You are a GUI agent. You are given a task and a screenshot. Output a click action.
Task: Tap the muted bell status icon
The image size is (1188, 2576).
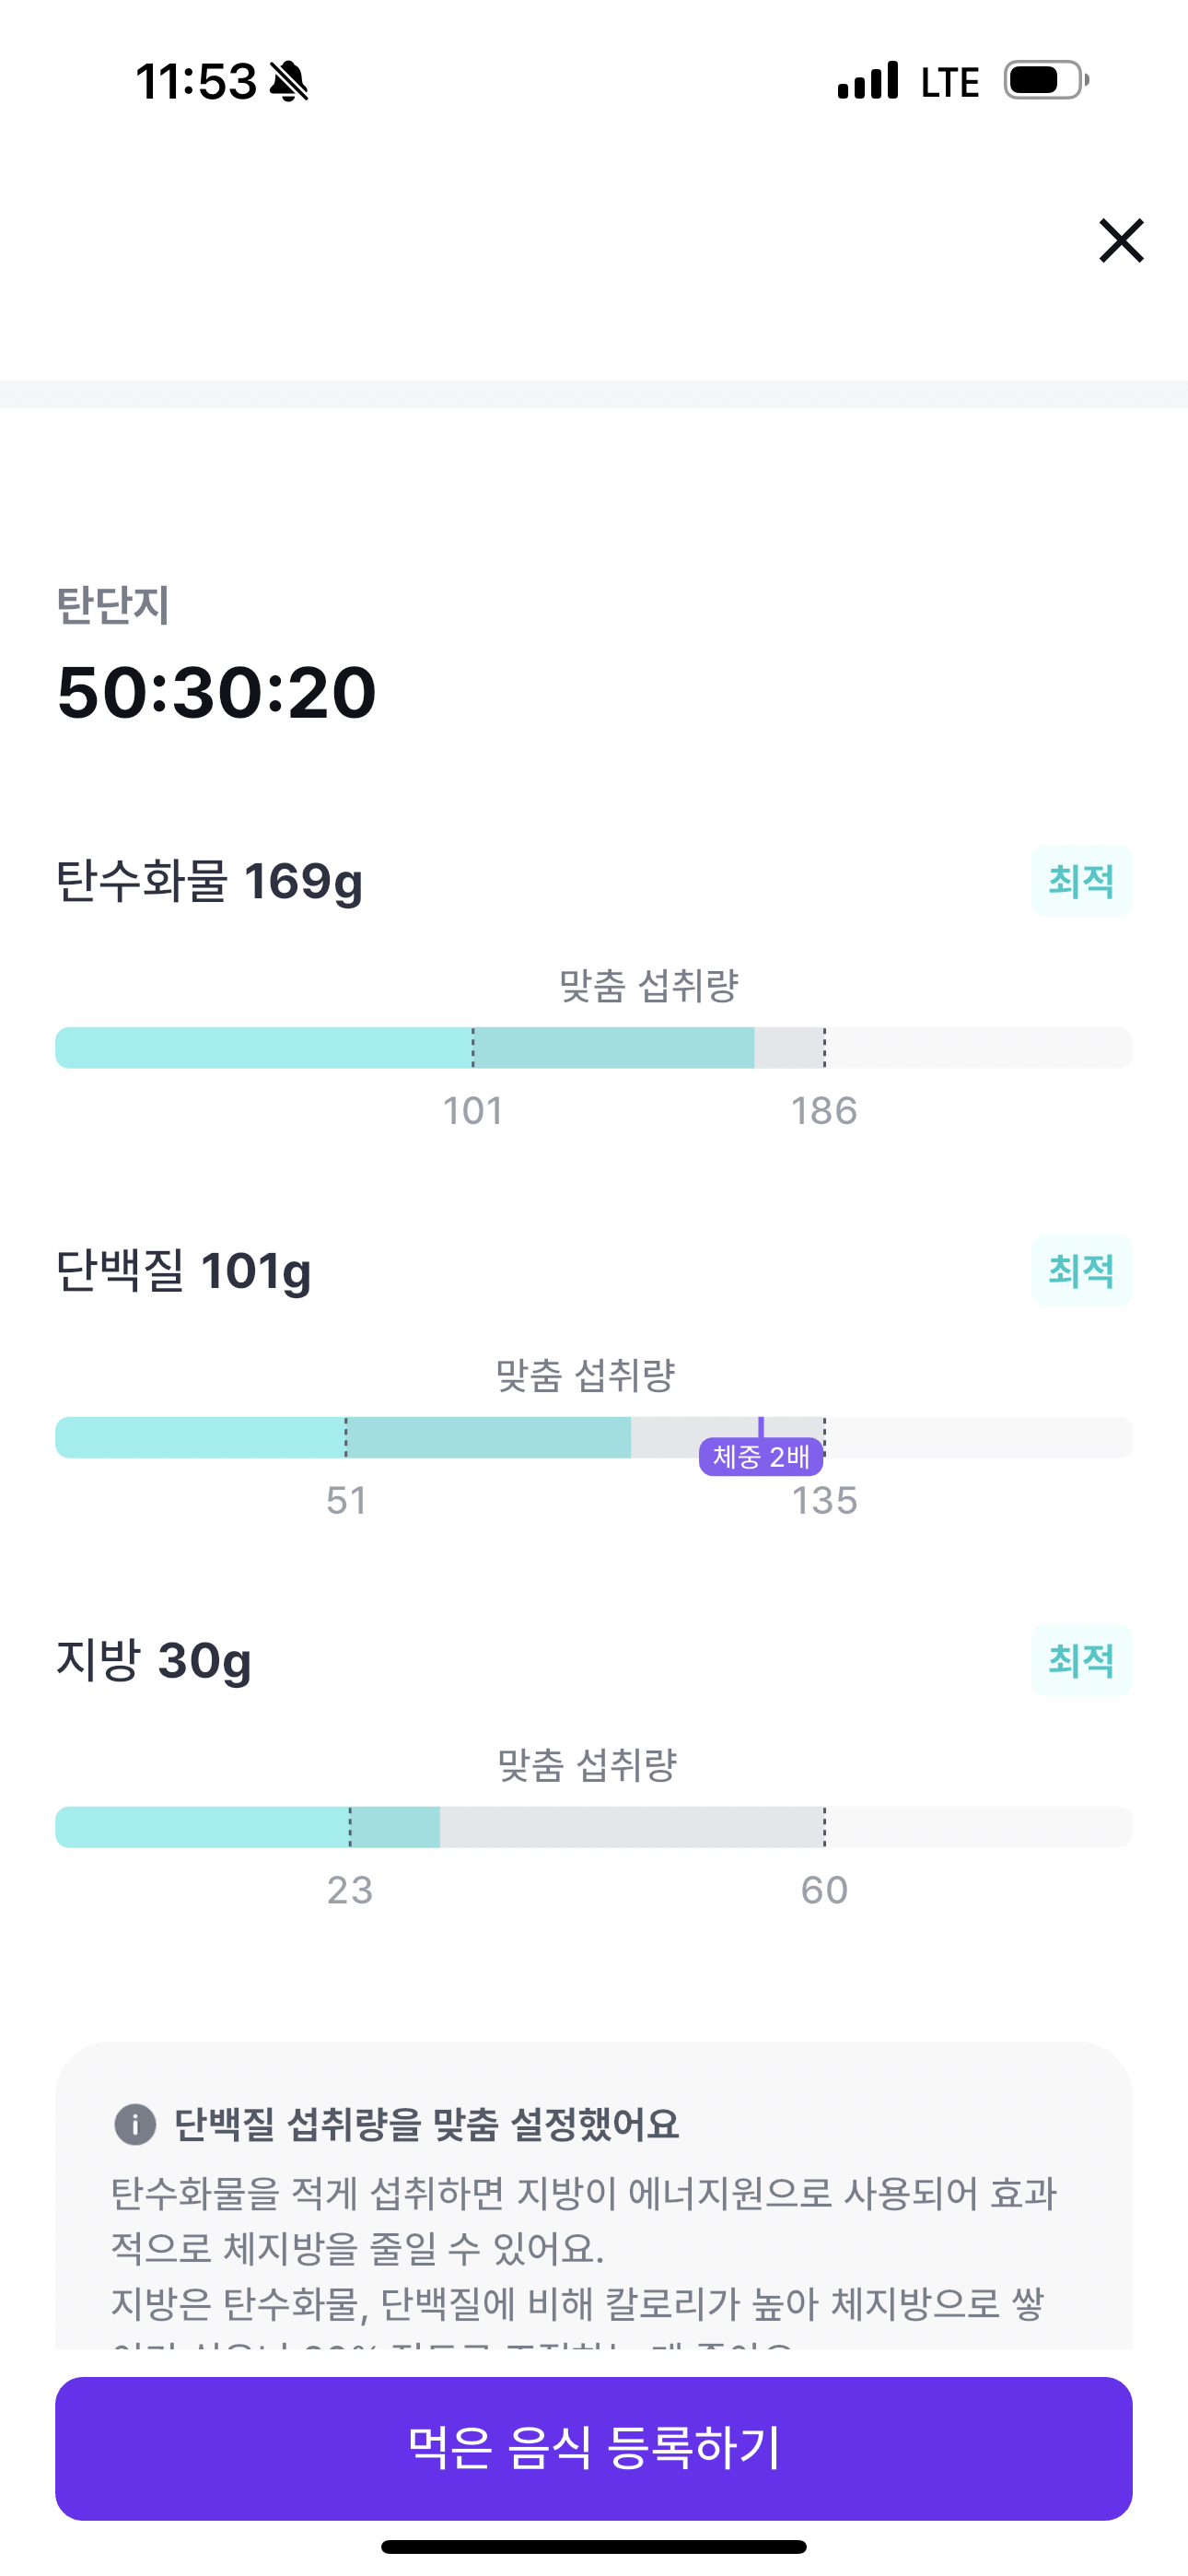(289, 81)
